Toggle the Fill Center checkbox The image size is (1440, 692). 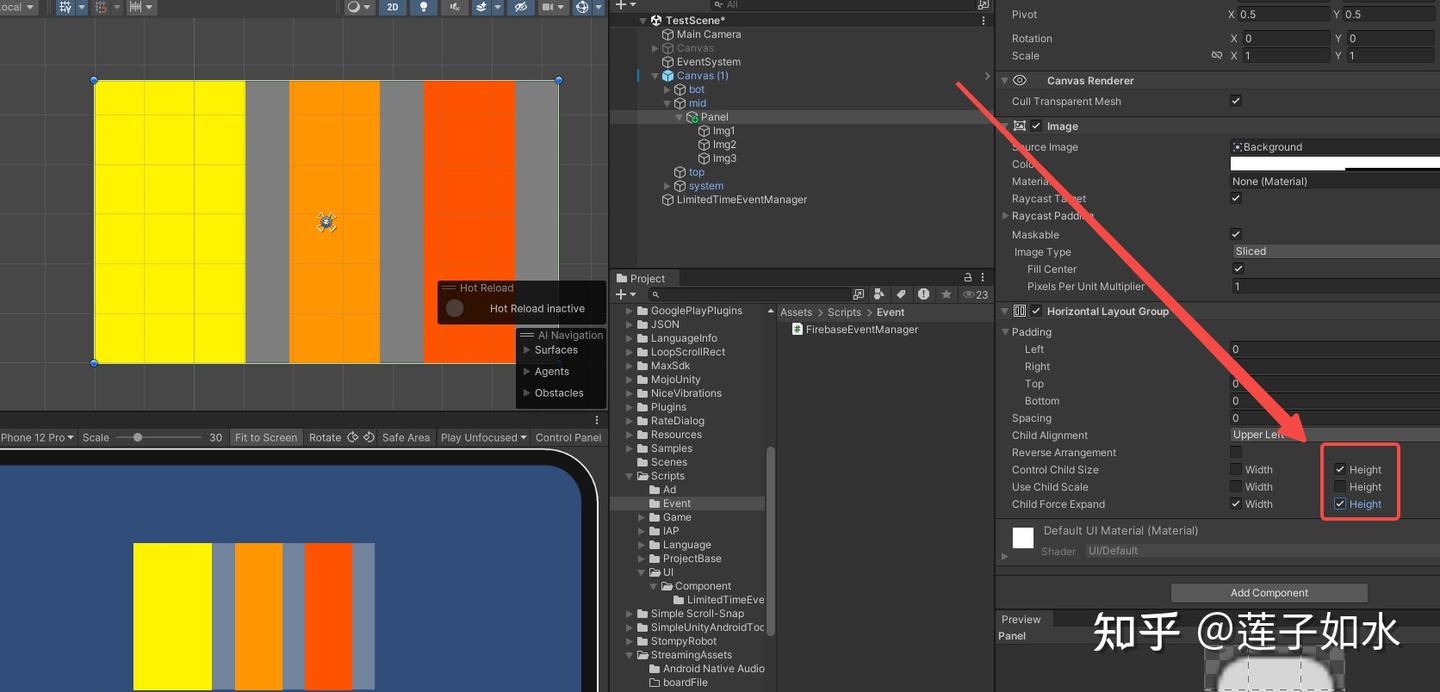coord(1238,269)
